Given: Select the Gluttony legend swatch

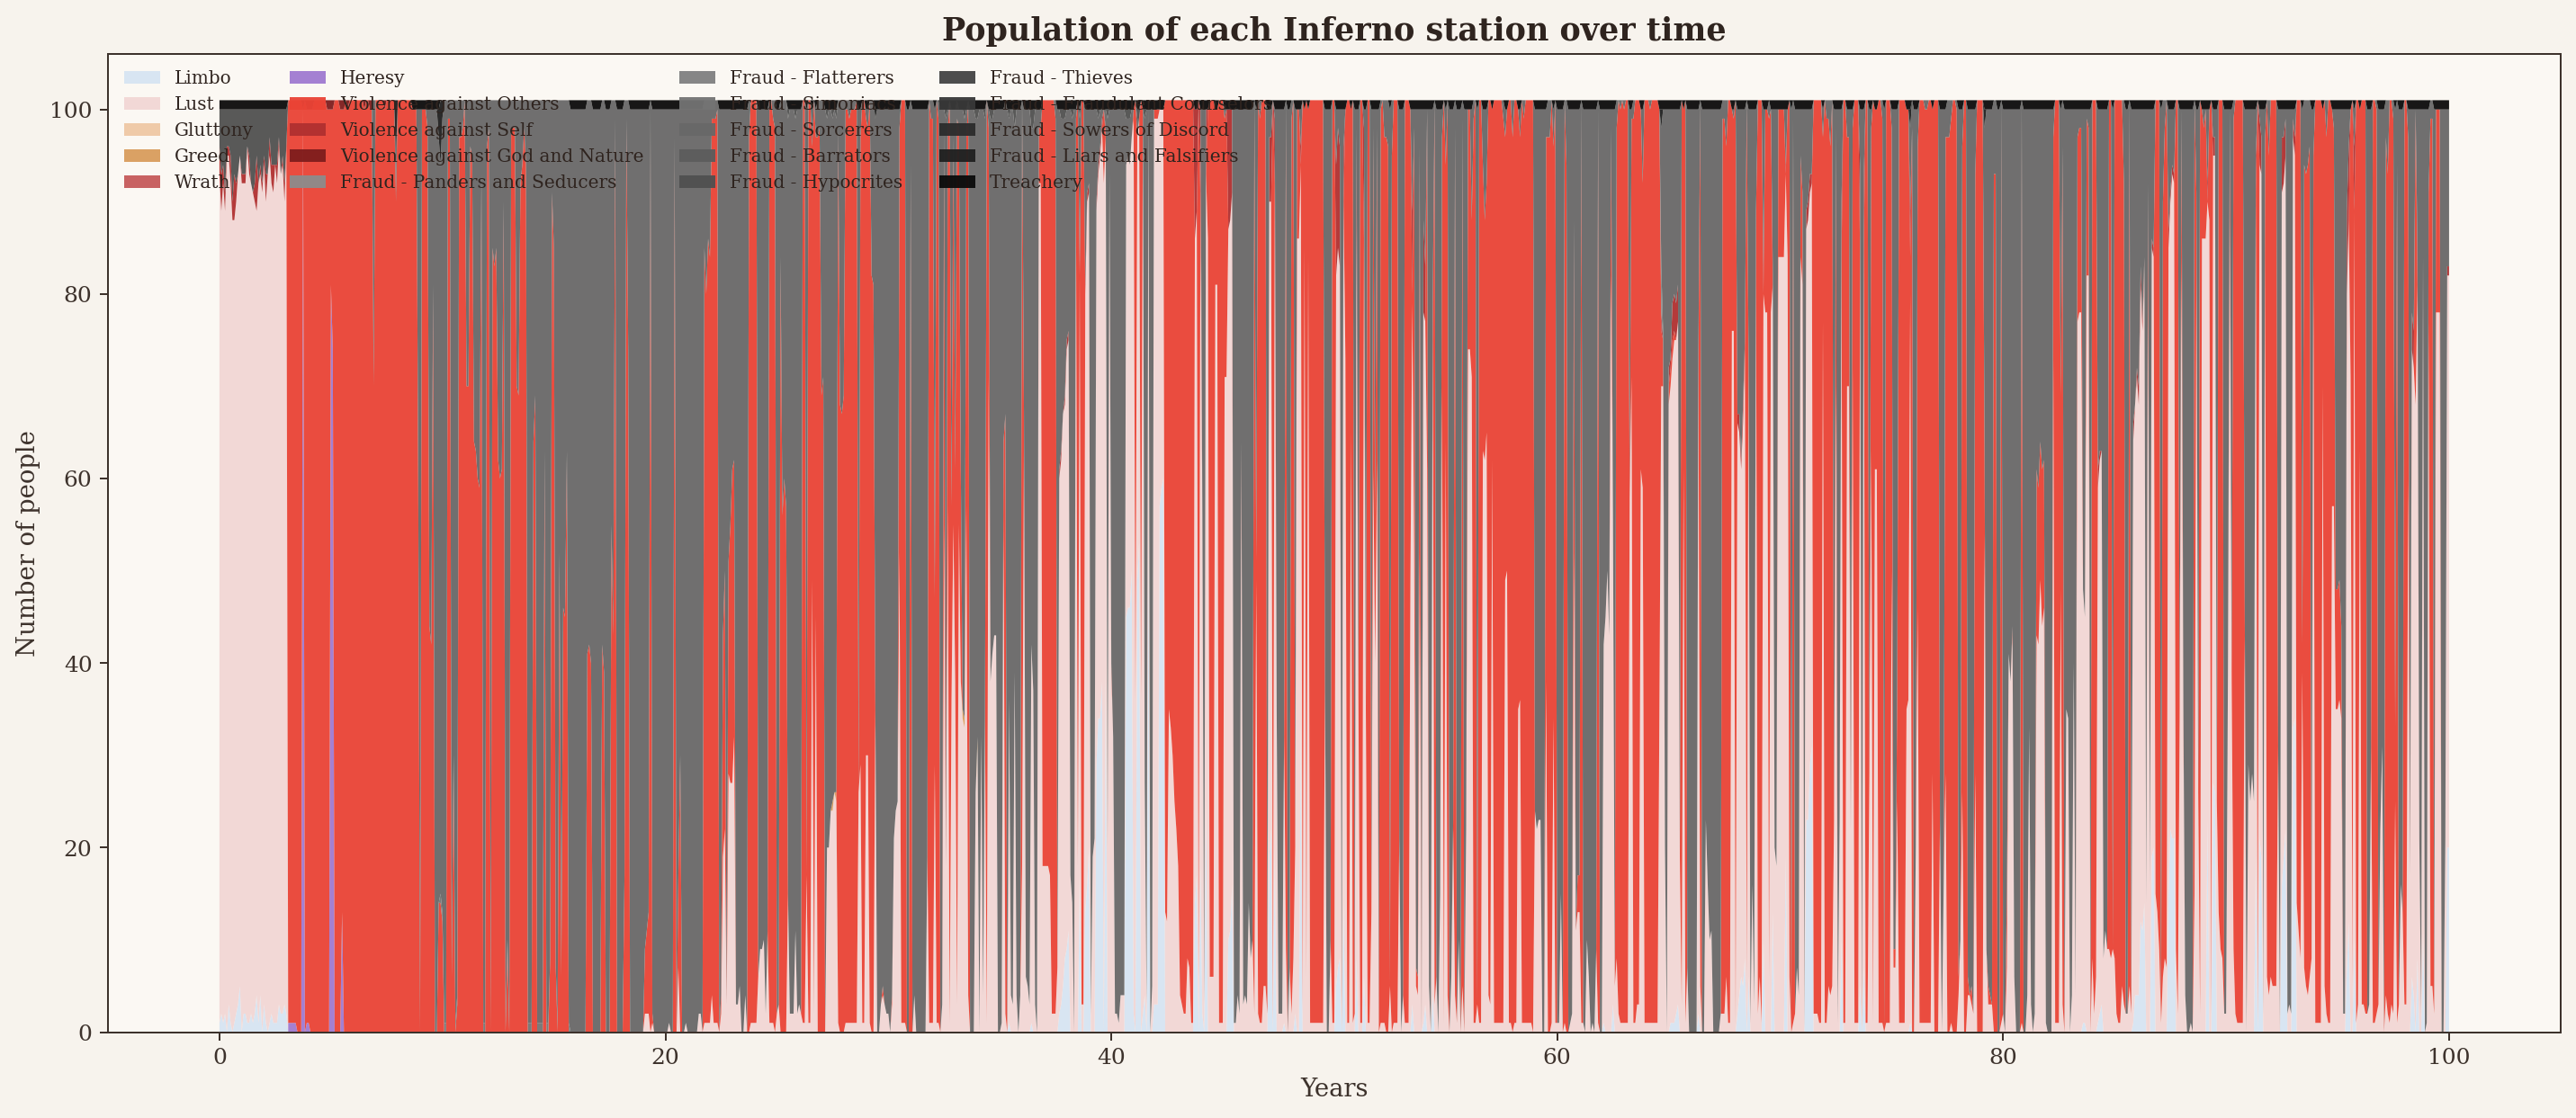Looking at the screenshot, I should [141, 130].
